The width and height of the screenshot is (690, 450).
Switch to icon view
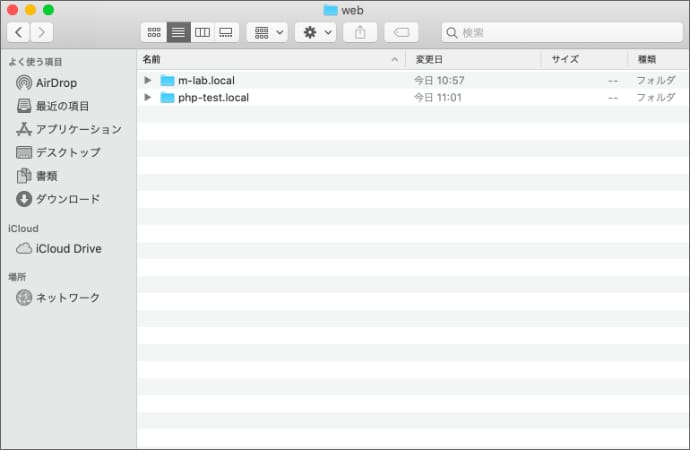tap(153, 33)
